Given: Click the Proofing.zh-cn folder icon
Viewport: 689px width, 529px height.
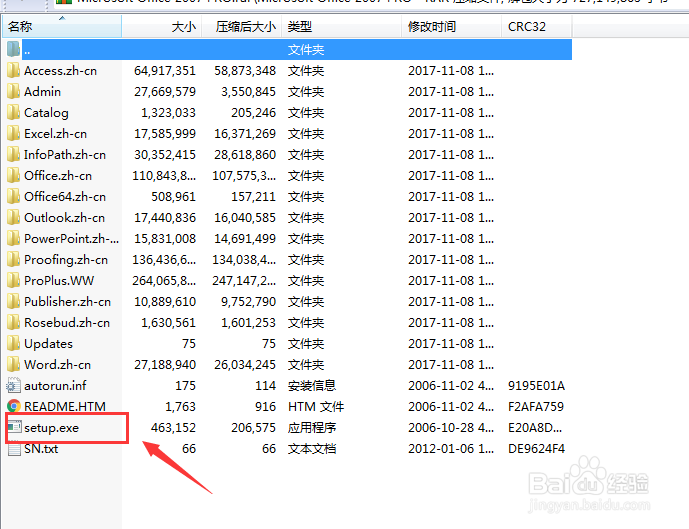Looking at the screenshot, I should (14, 260).
